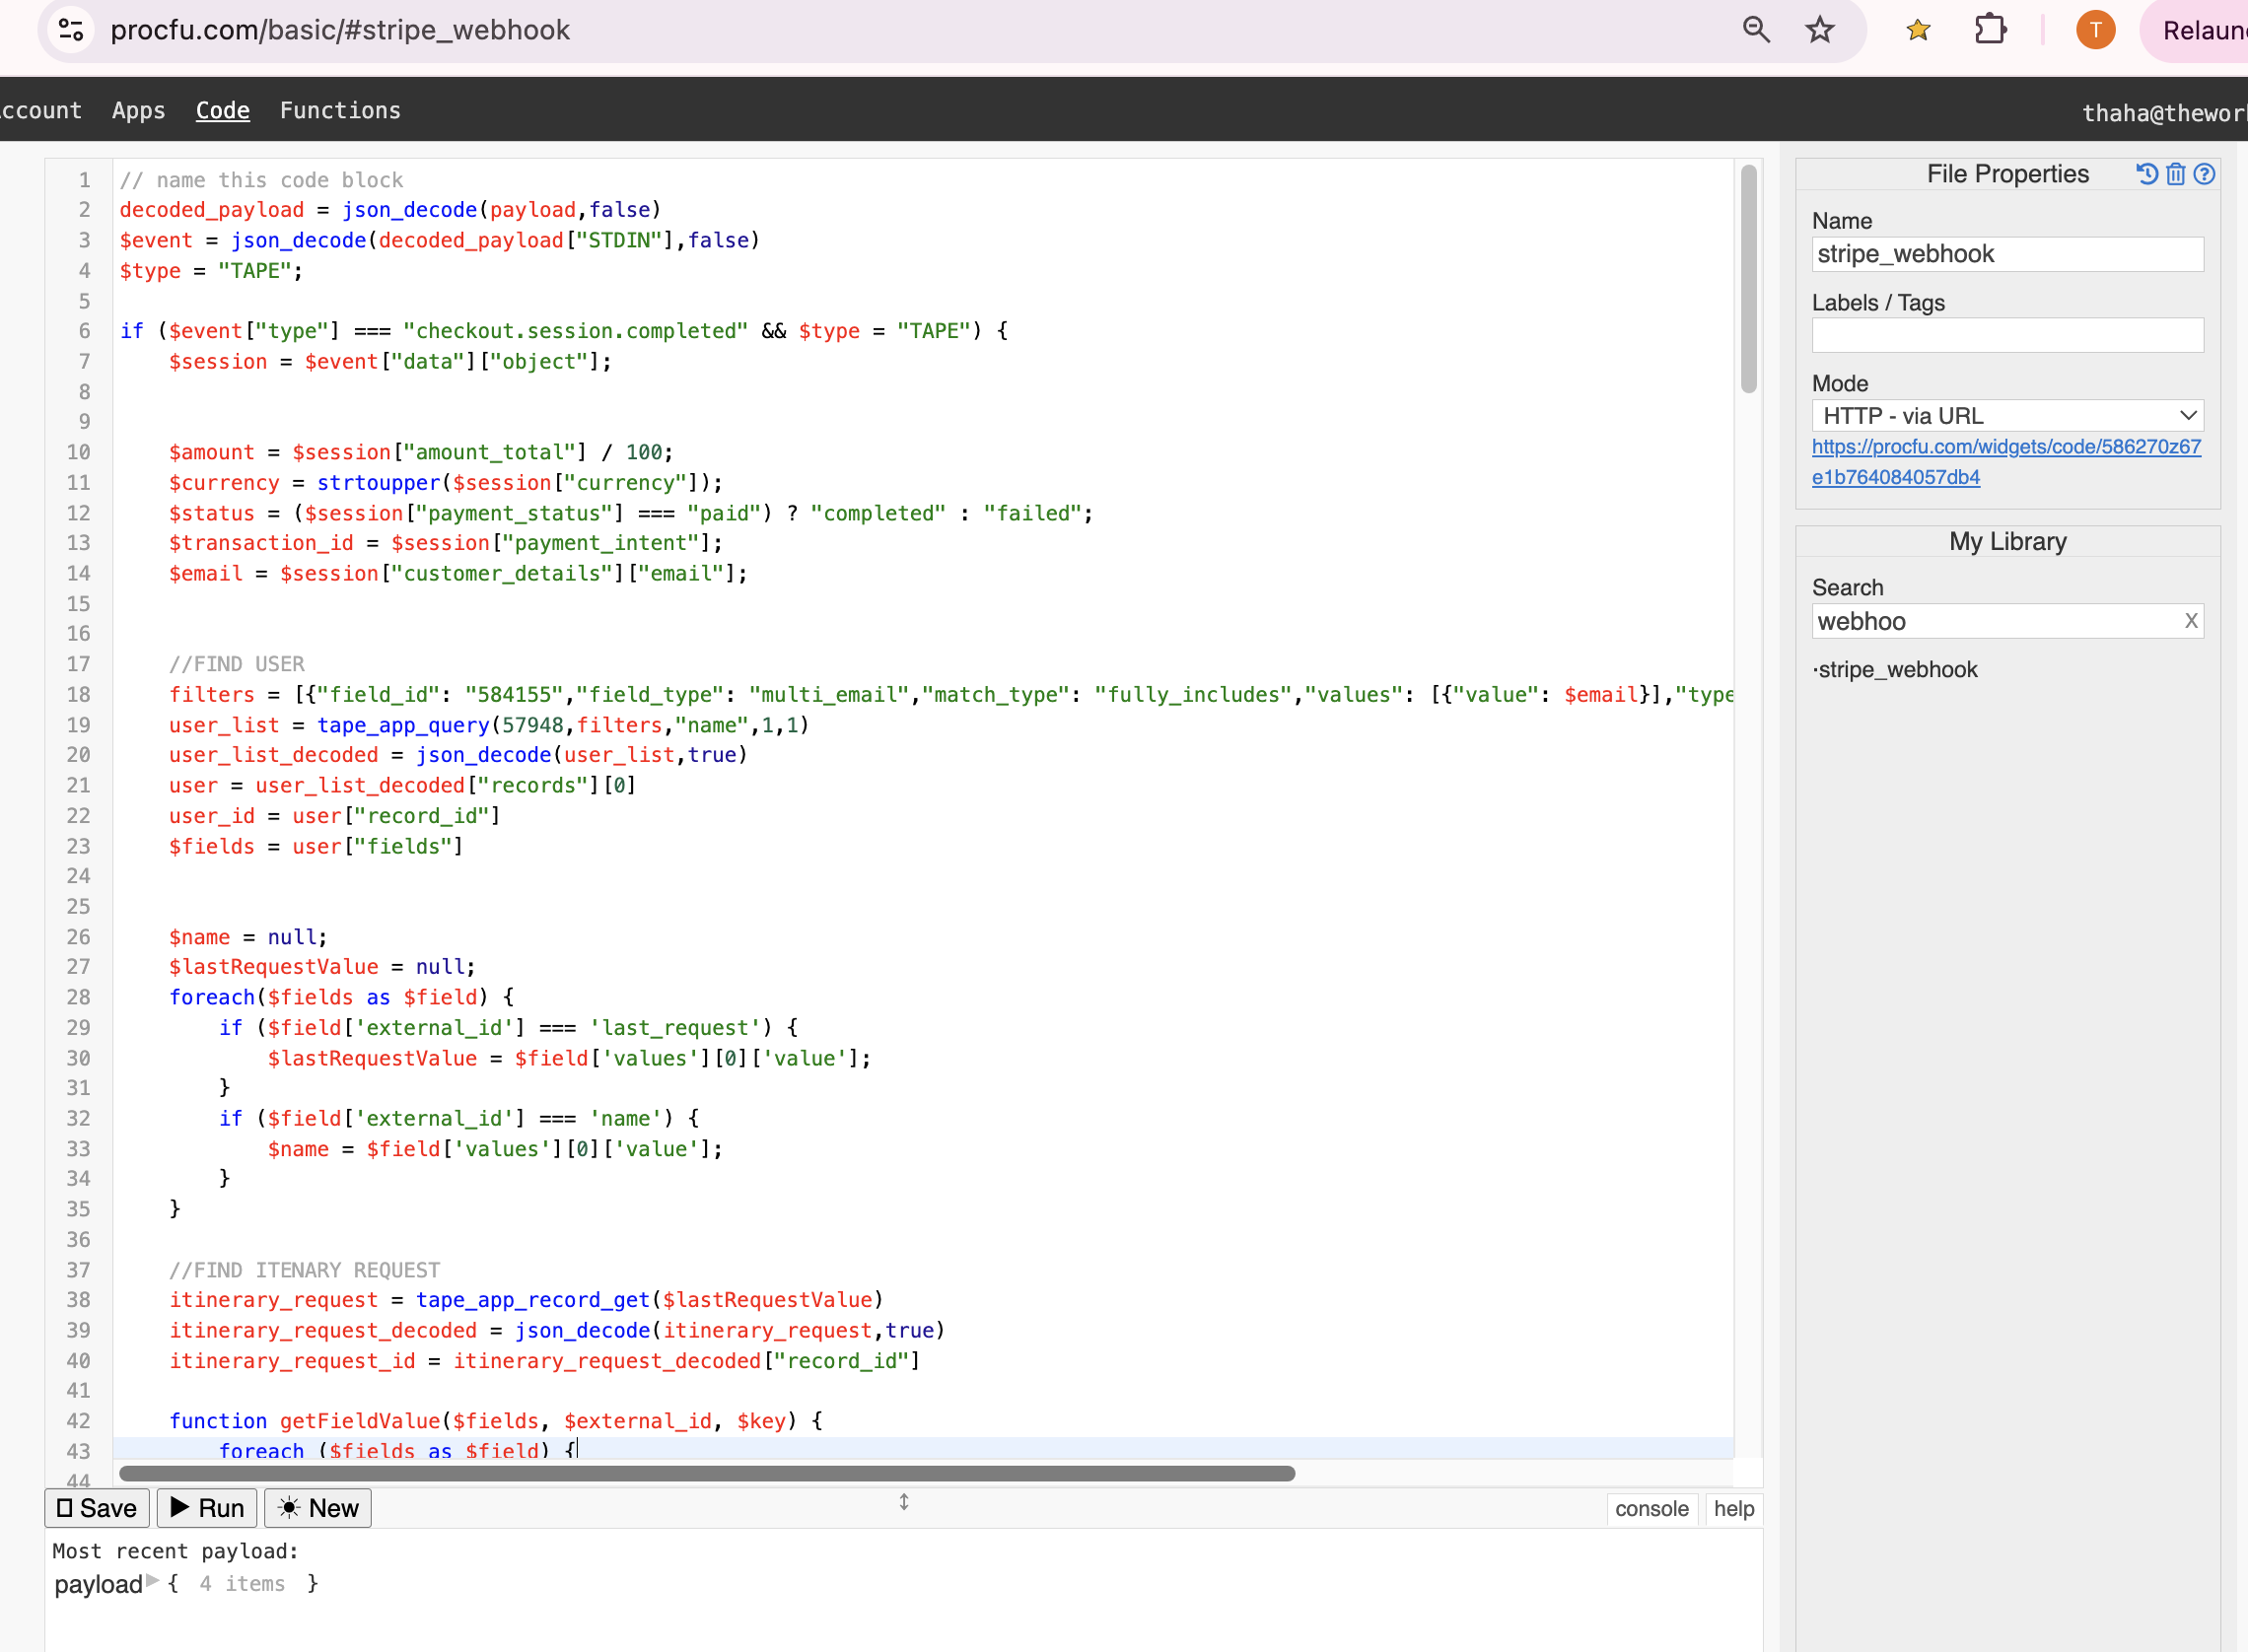Open the Mode dropdown showing HTTP via URL
Screen dimensions: 2248x1652
(2007, 414)
